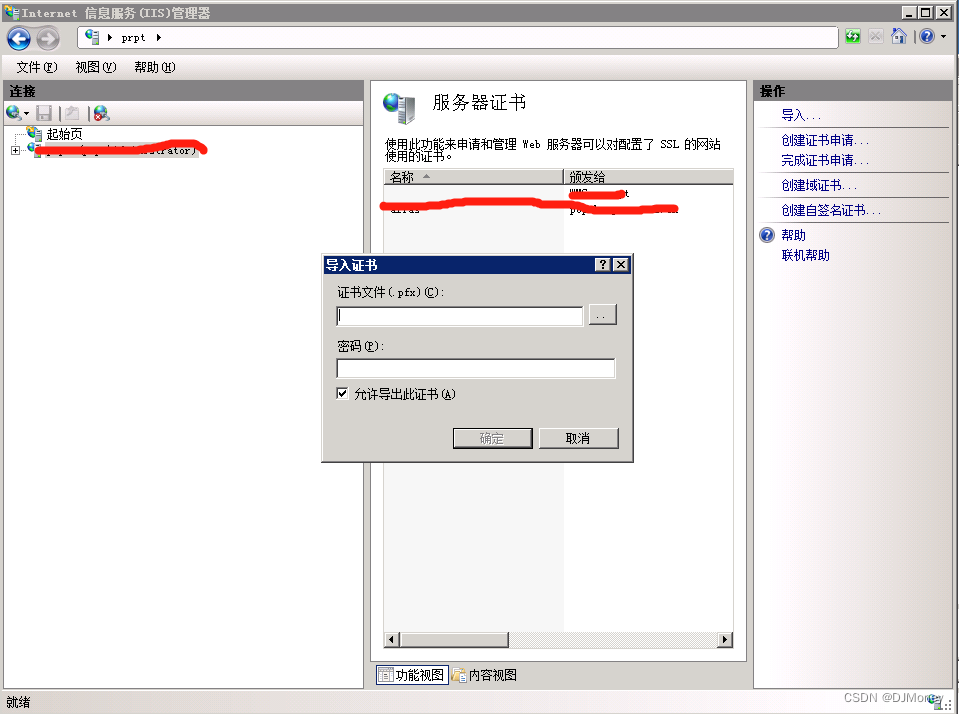Click 取消 button in import dialog
The image size is (959, 714).
coord(579,438)
